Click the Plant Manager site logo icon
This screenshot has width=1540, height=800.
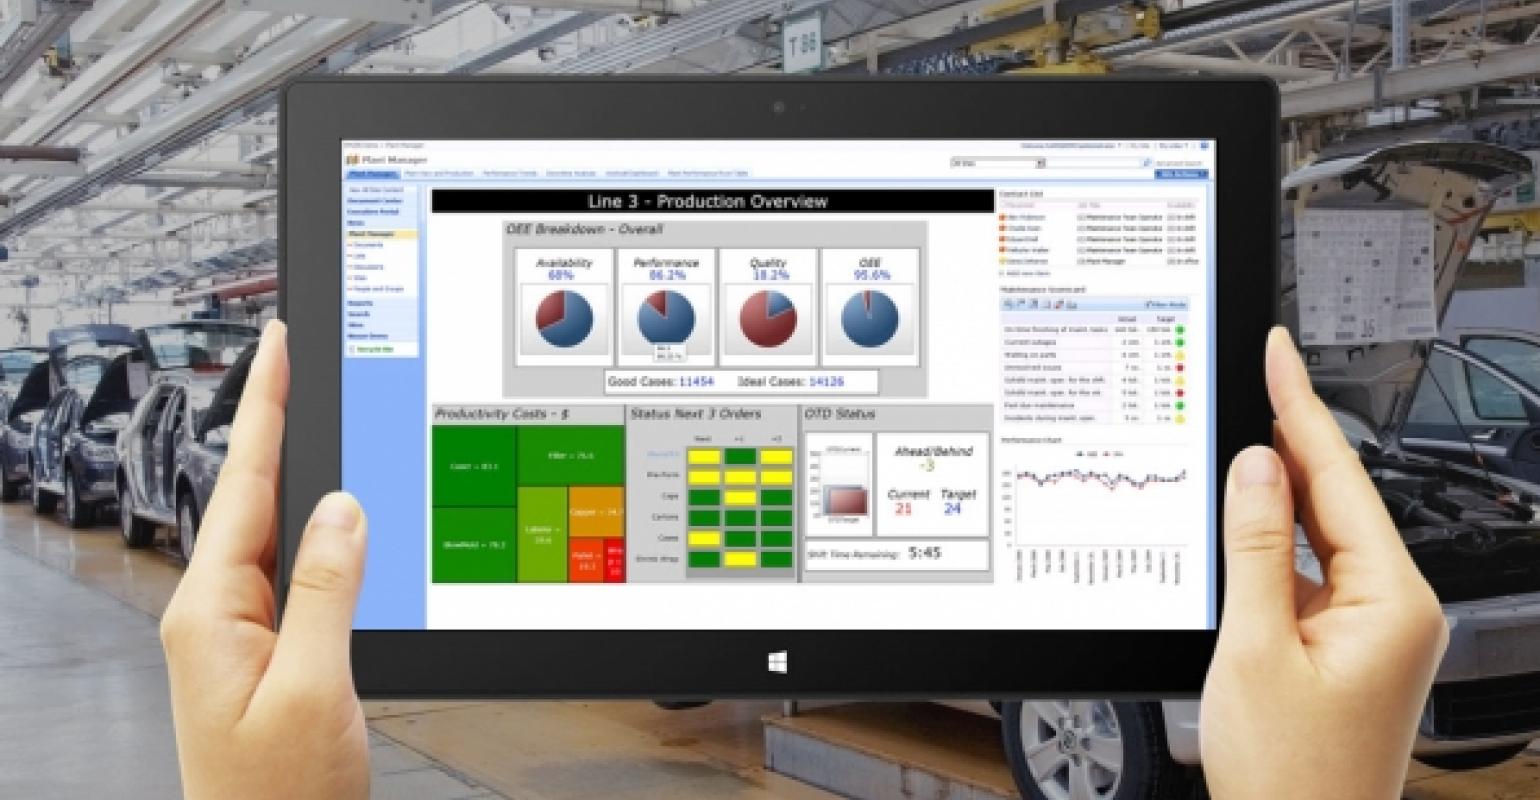click(352, 160)
